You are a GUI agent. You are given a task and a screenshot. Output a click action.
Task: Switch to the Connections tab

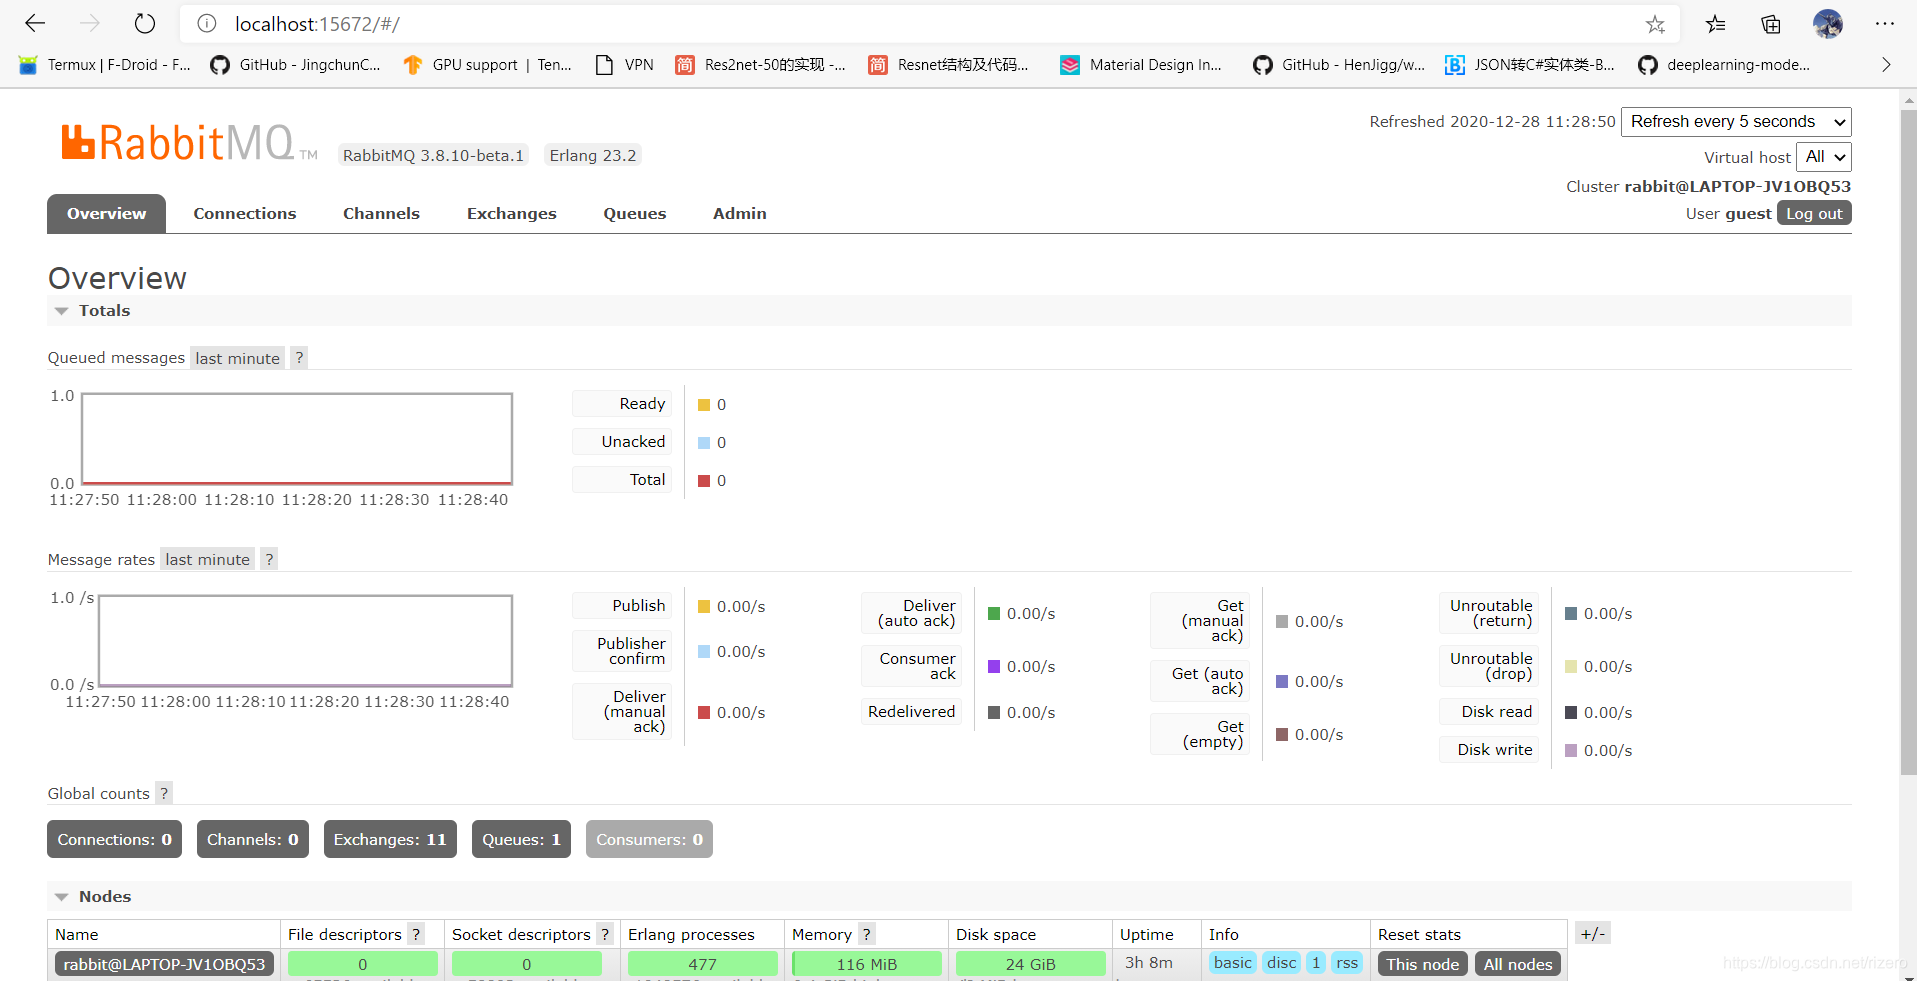point(245,213)
